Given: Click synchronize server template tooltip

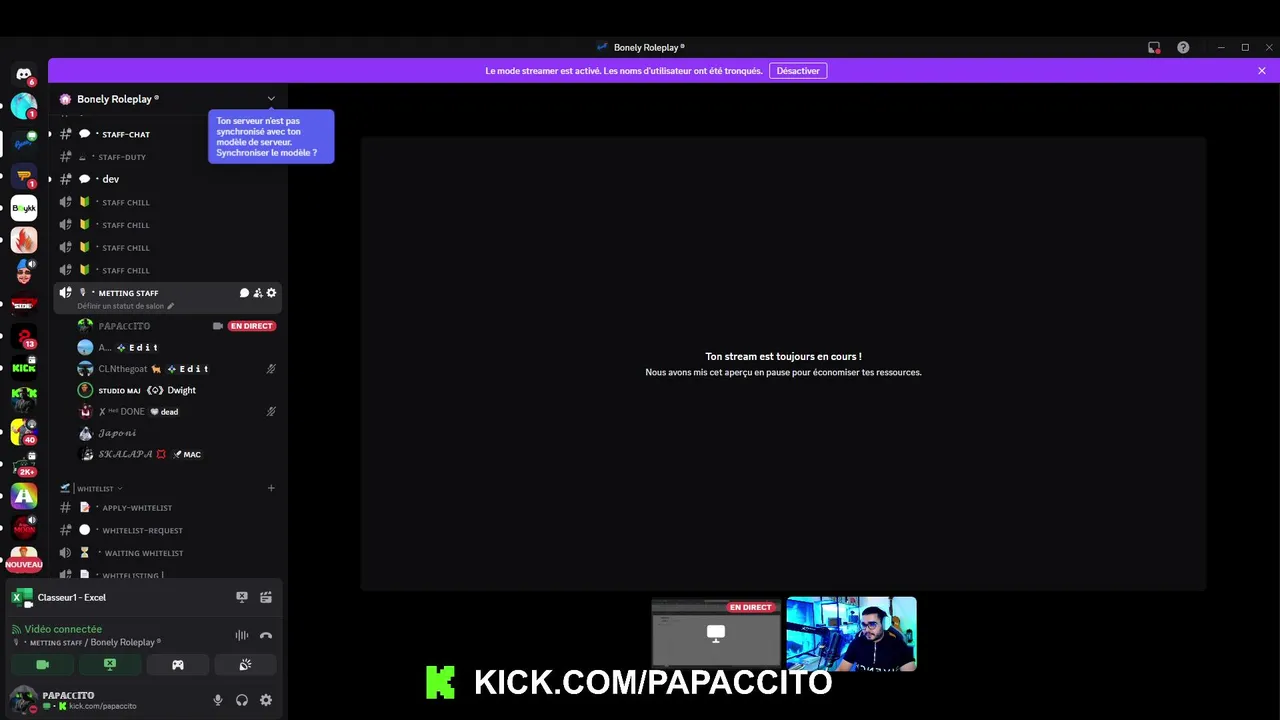Looking at the screenshot, I should [x=271, y=137].
